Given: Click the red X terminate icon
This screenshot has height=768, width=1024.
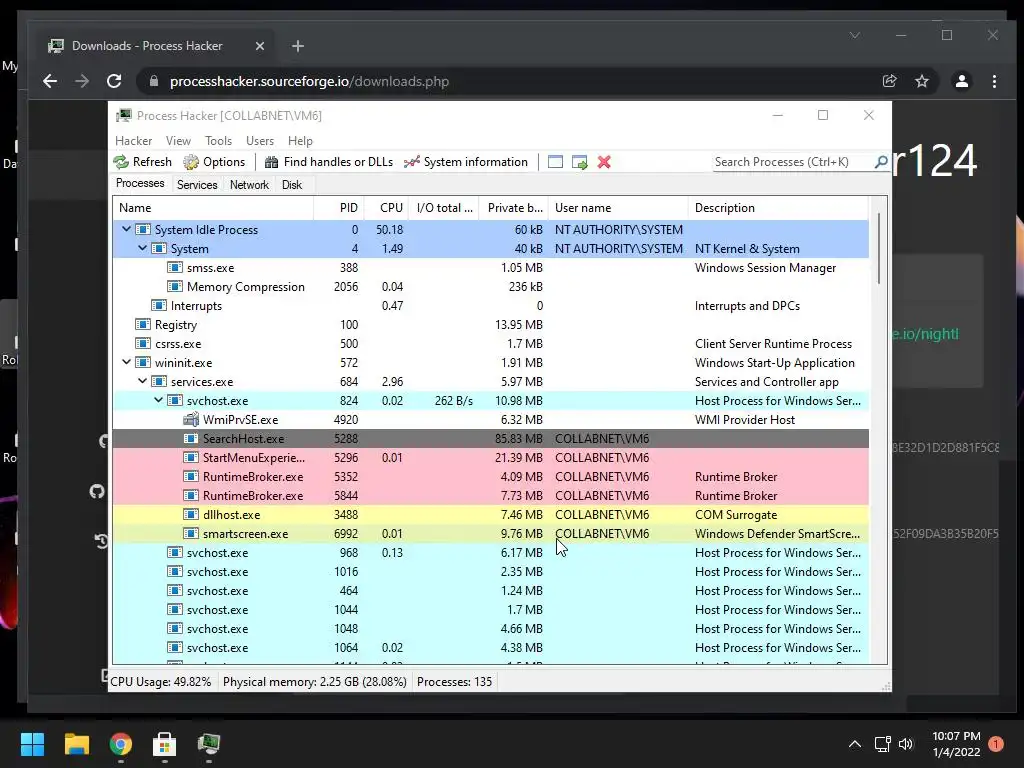Looking at the screenshot, I should tap(604, 162).
